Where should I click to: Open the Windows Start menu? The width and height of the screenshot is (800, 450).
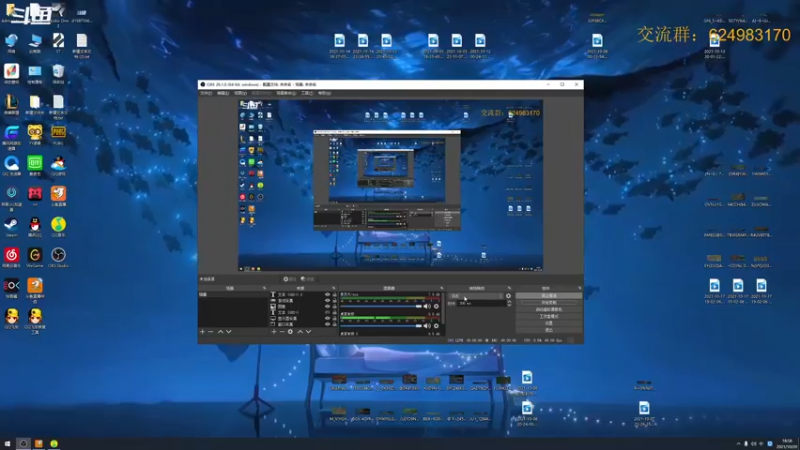pyautogui.click(x=7, y=444)
